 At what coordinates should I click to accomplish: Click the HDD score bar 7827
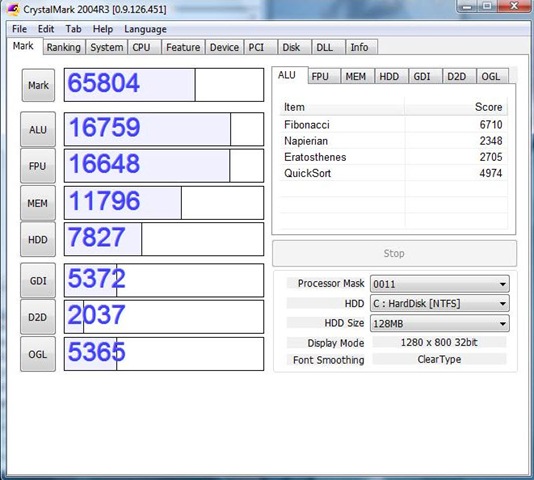[164, 239]
